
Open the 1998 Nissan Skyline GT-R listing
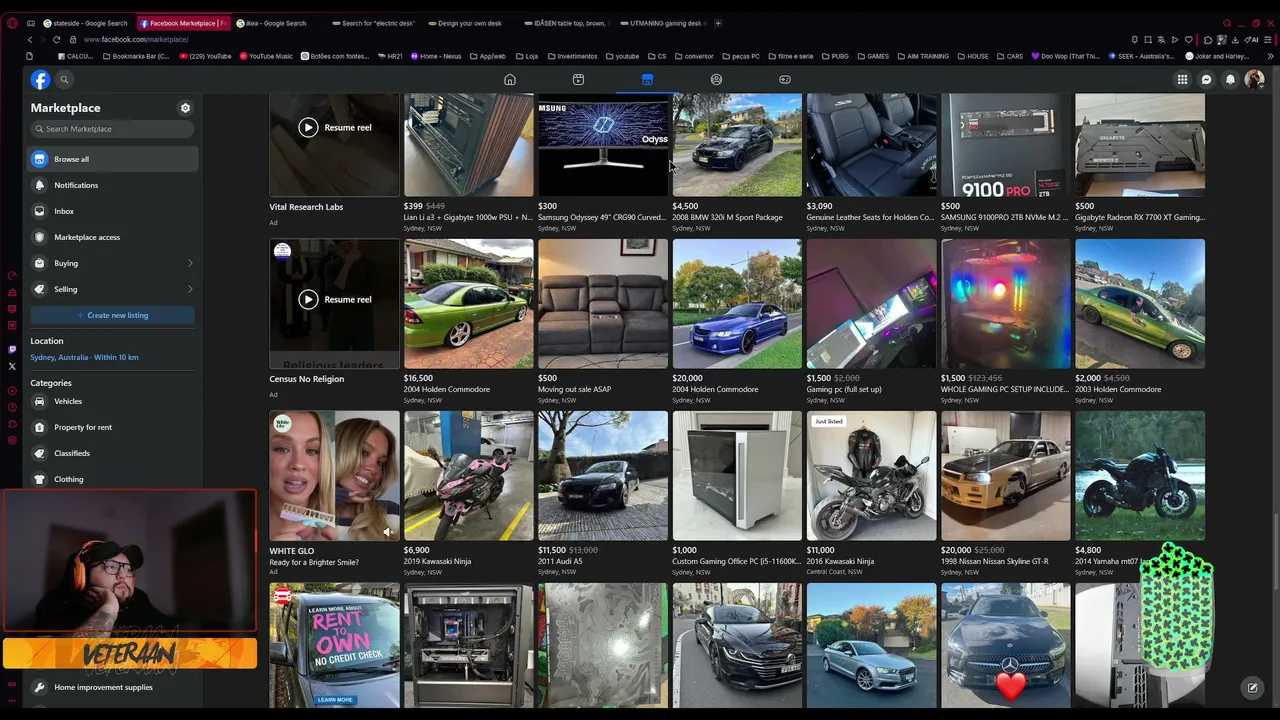tap(1006, 494)
